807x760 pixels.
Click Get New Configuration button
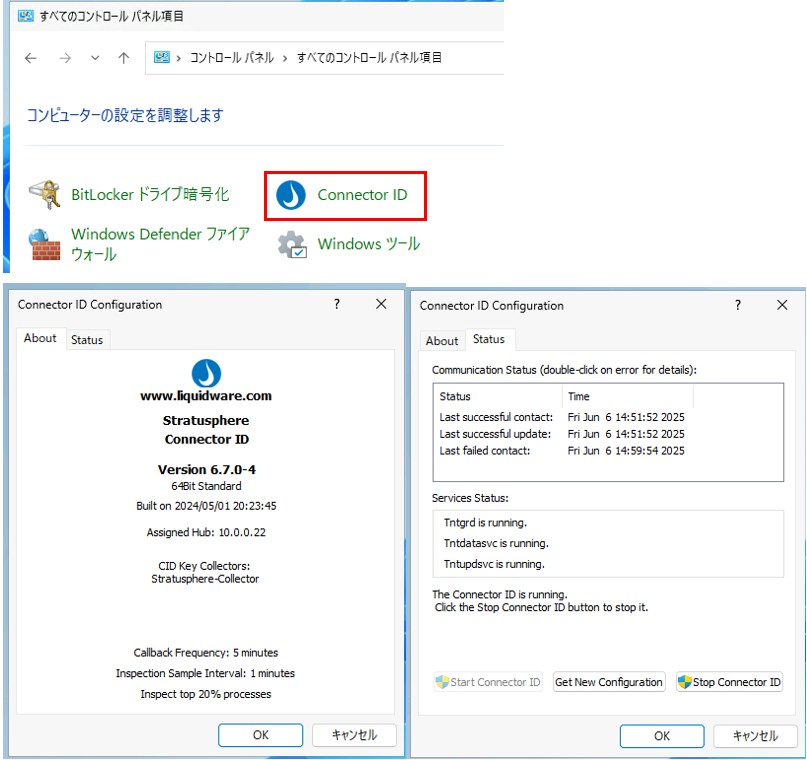click(609, 682)
